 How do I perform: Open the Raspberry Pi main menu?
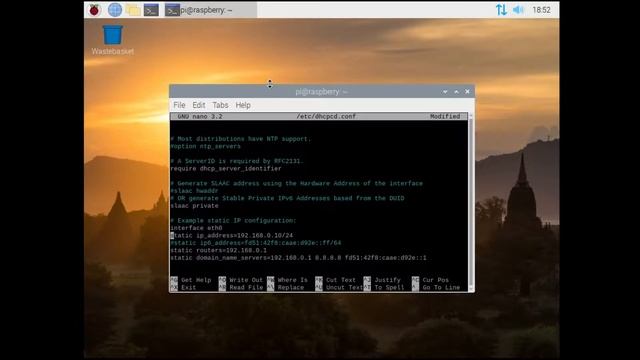94,10
